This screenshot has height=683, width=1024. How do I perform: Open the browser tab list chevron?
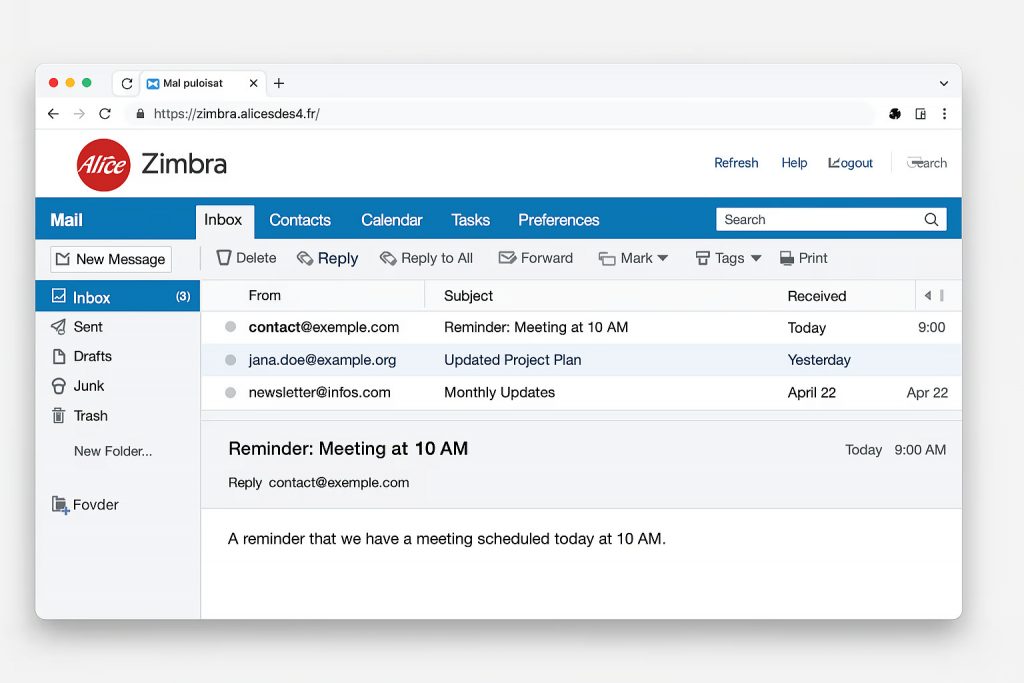point(943,84)
